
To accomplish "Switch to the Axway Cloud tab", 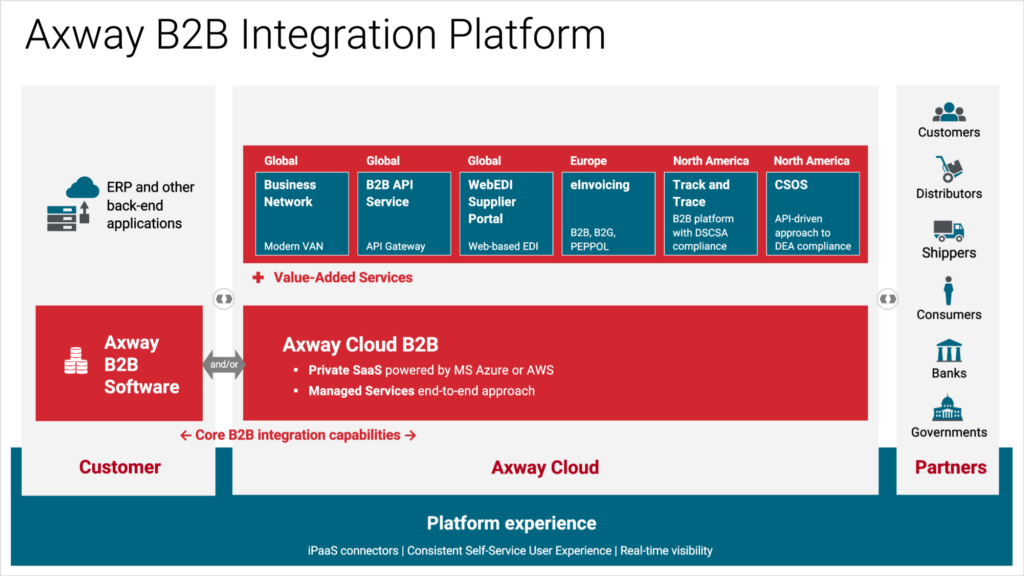I will pyautogui.click(x=544, y=466).
